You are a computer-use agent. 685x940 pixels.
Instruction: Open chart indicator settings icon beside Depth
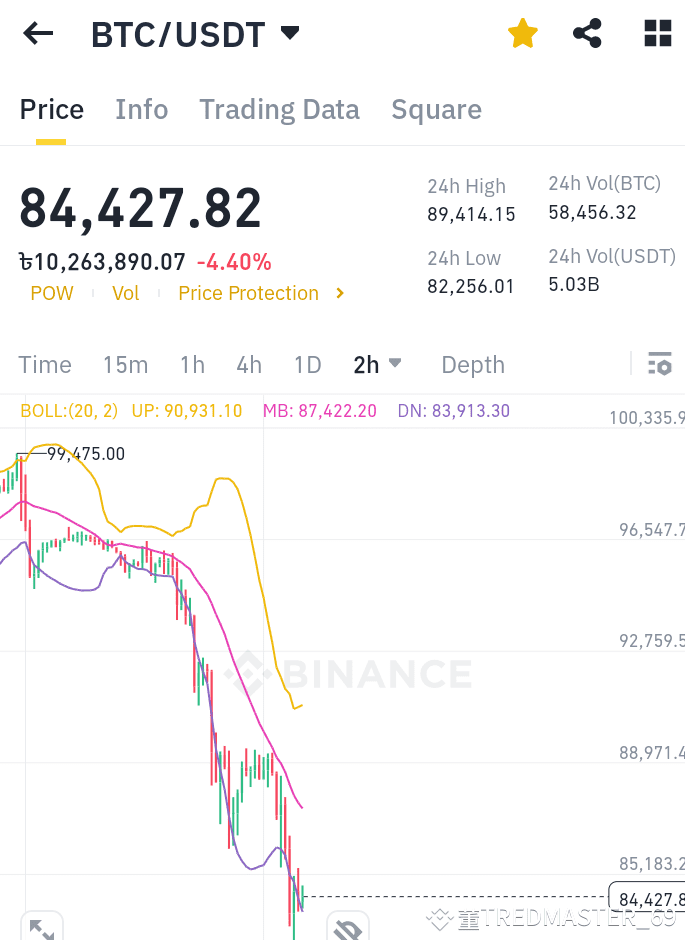[x=660, y=364]
